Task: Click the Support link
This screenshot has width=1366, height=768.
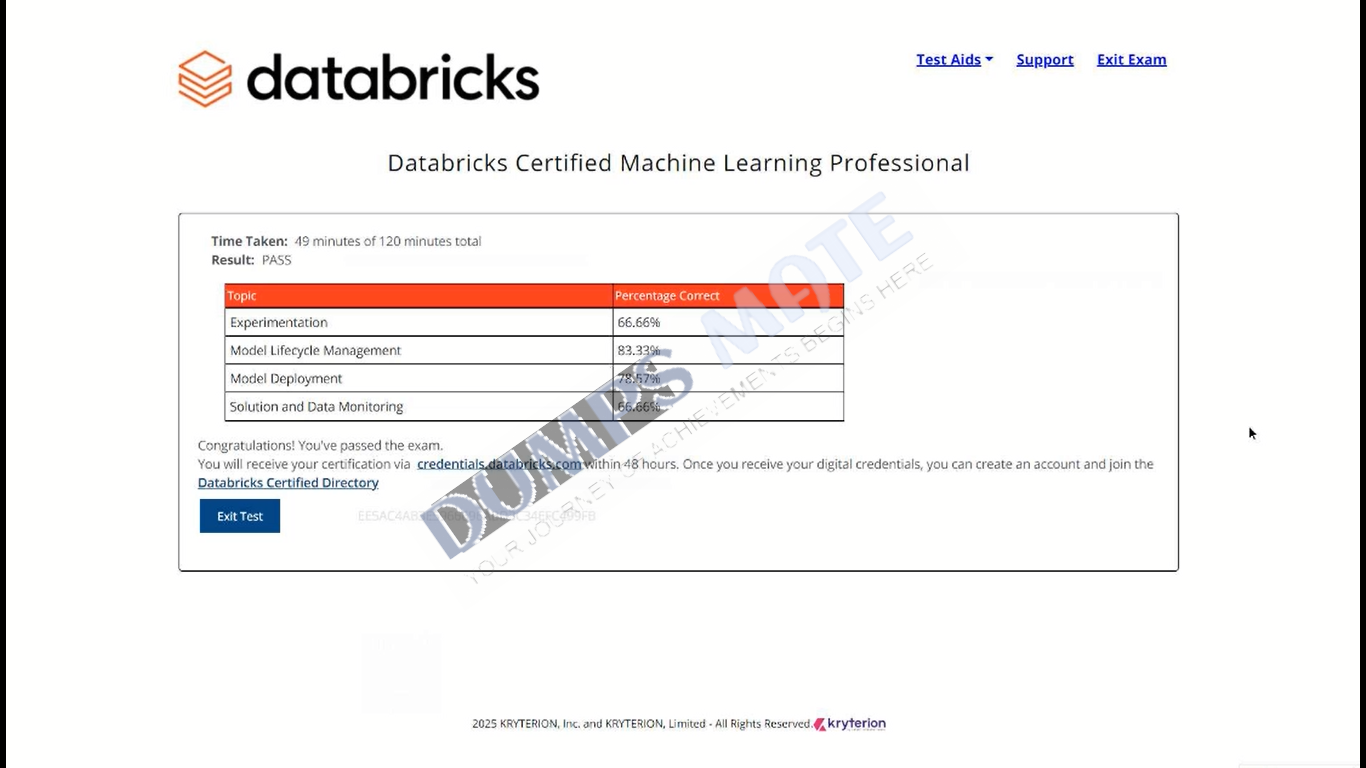Action: [1045, 60]
